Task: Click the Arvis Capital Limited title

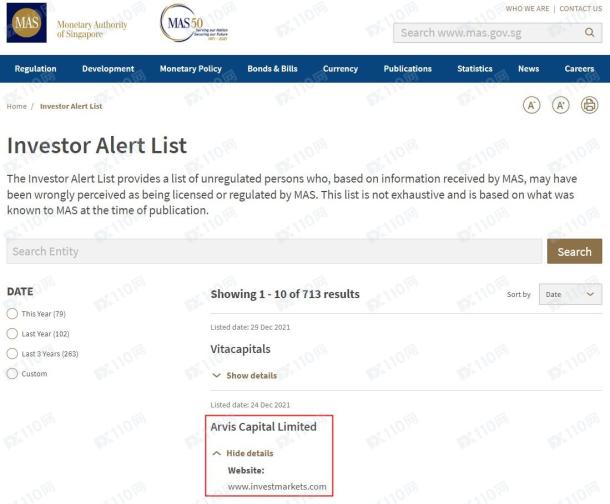Action: [x=263, y=427]
